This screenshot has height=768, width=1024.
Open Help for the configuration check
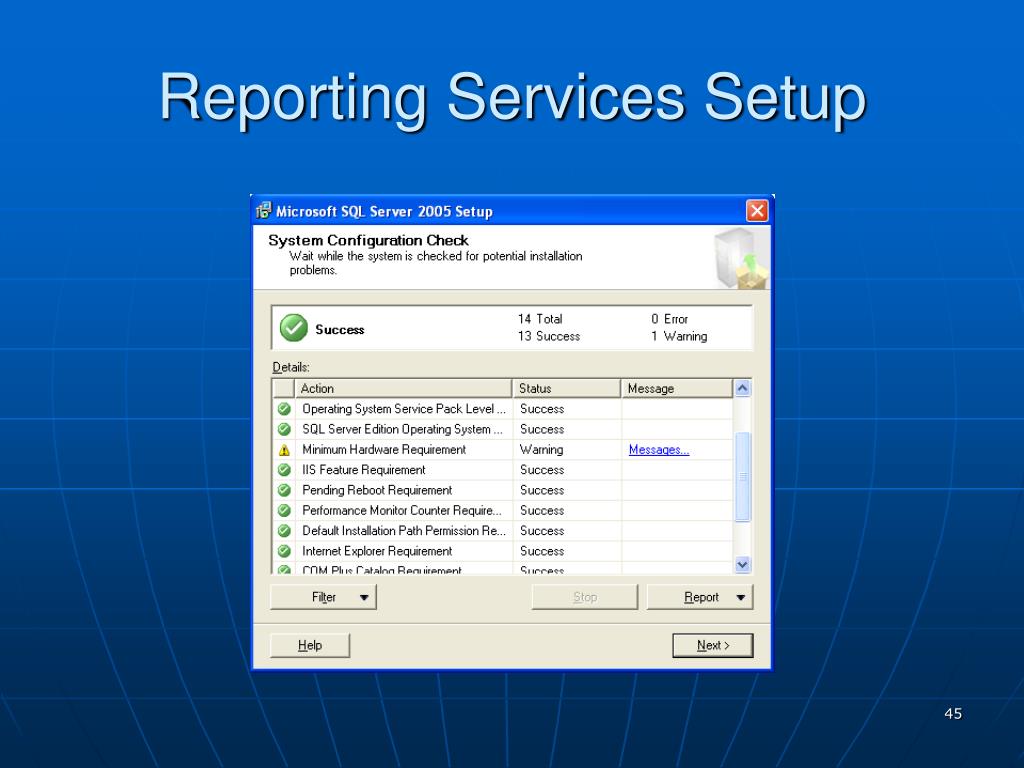tap(310, 645)
